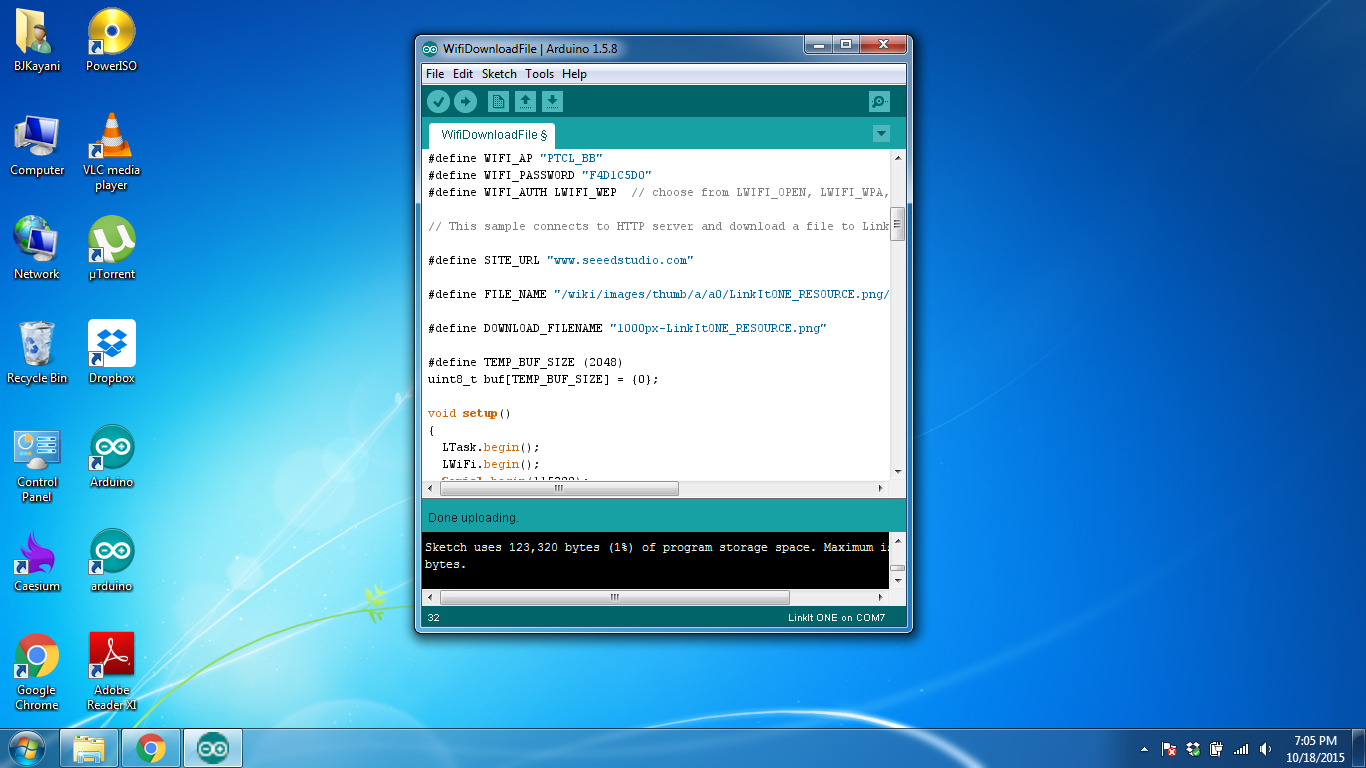This screenshot has width=1366, height=768.
Task: Click the battery power tray icon
Action: 1216,748
